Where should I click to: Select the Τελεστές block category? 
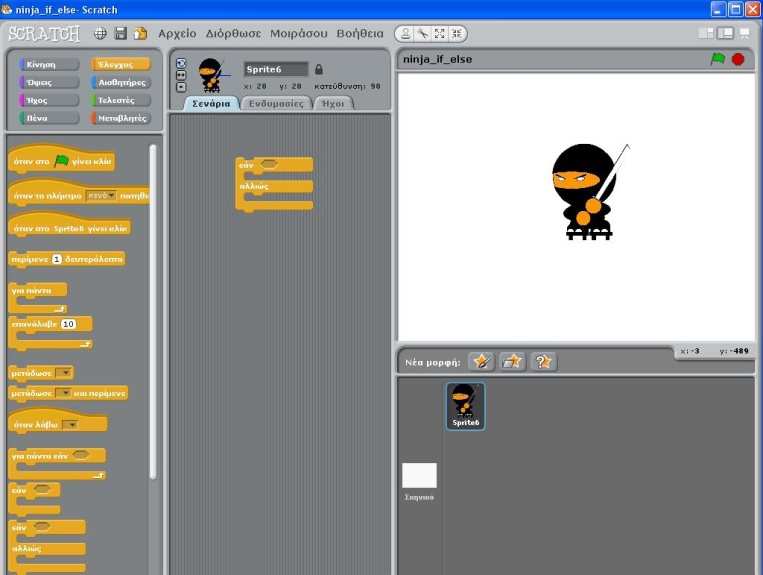121,100
